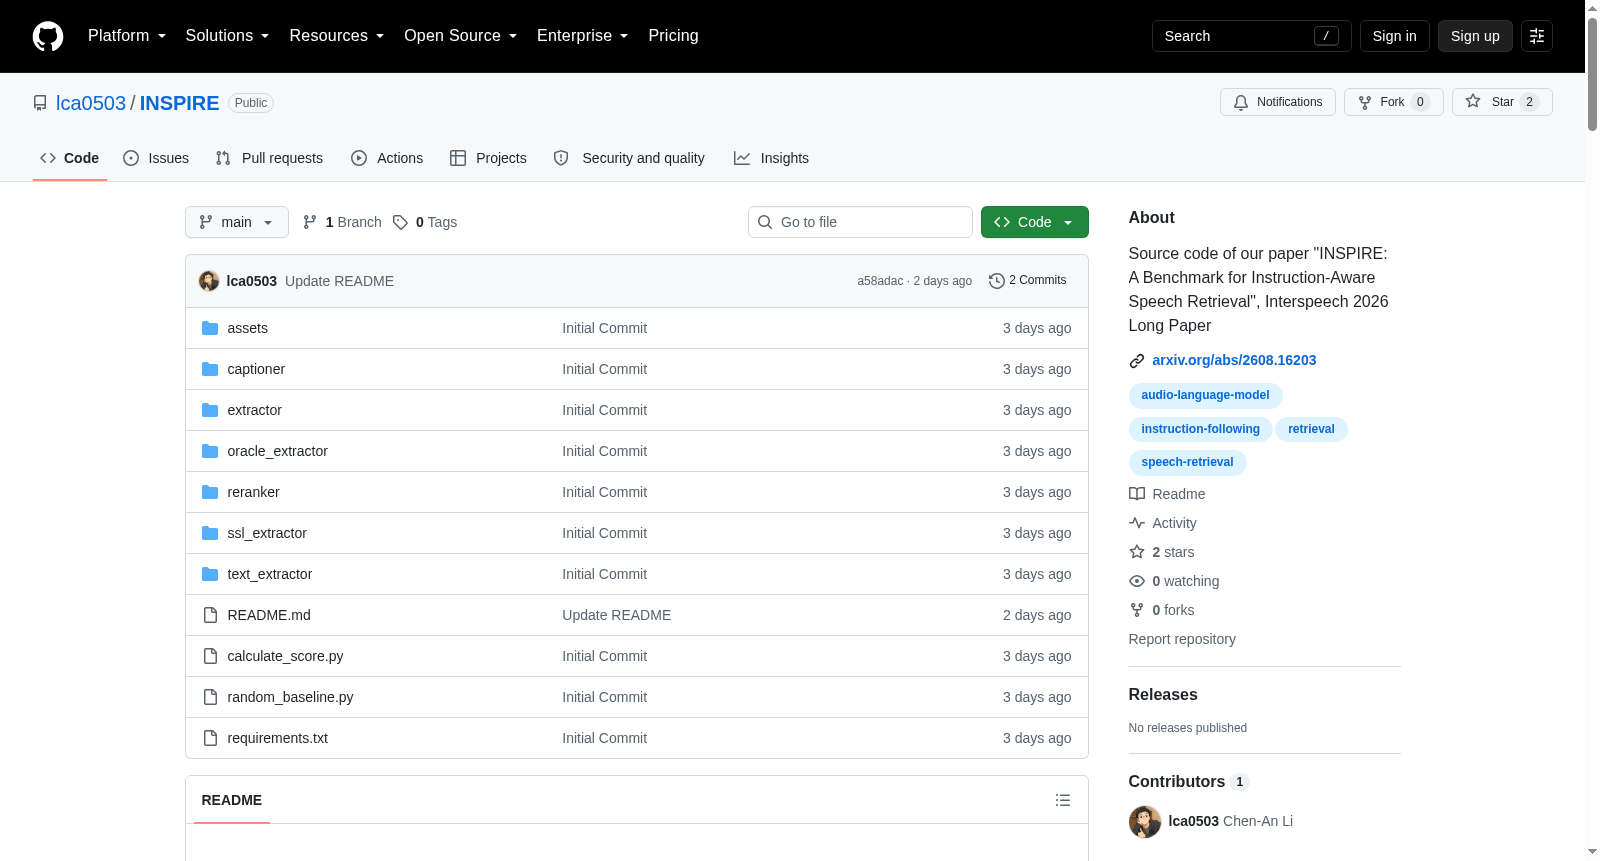Image resolution: width=1600 pixels, height=861 pixels.
Task: Click the branch icon beside 1 Branch
Action: pos(310,222)
